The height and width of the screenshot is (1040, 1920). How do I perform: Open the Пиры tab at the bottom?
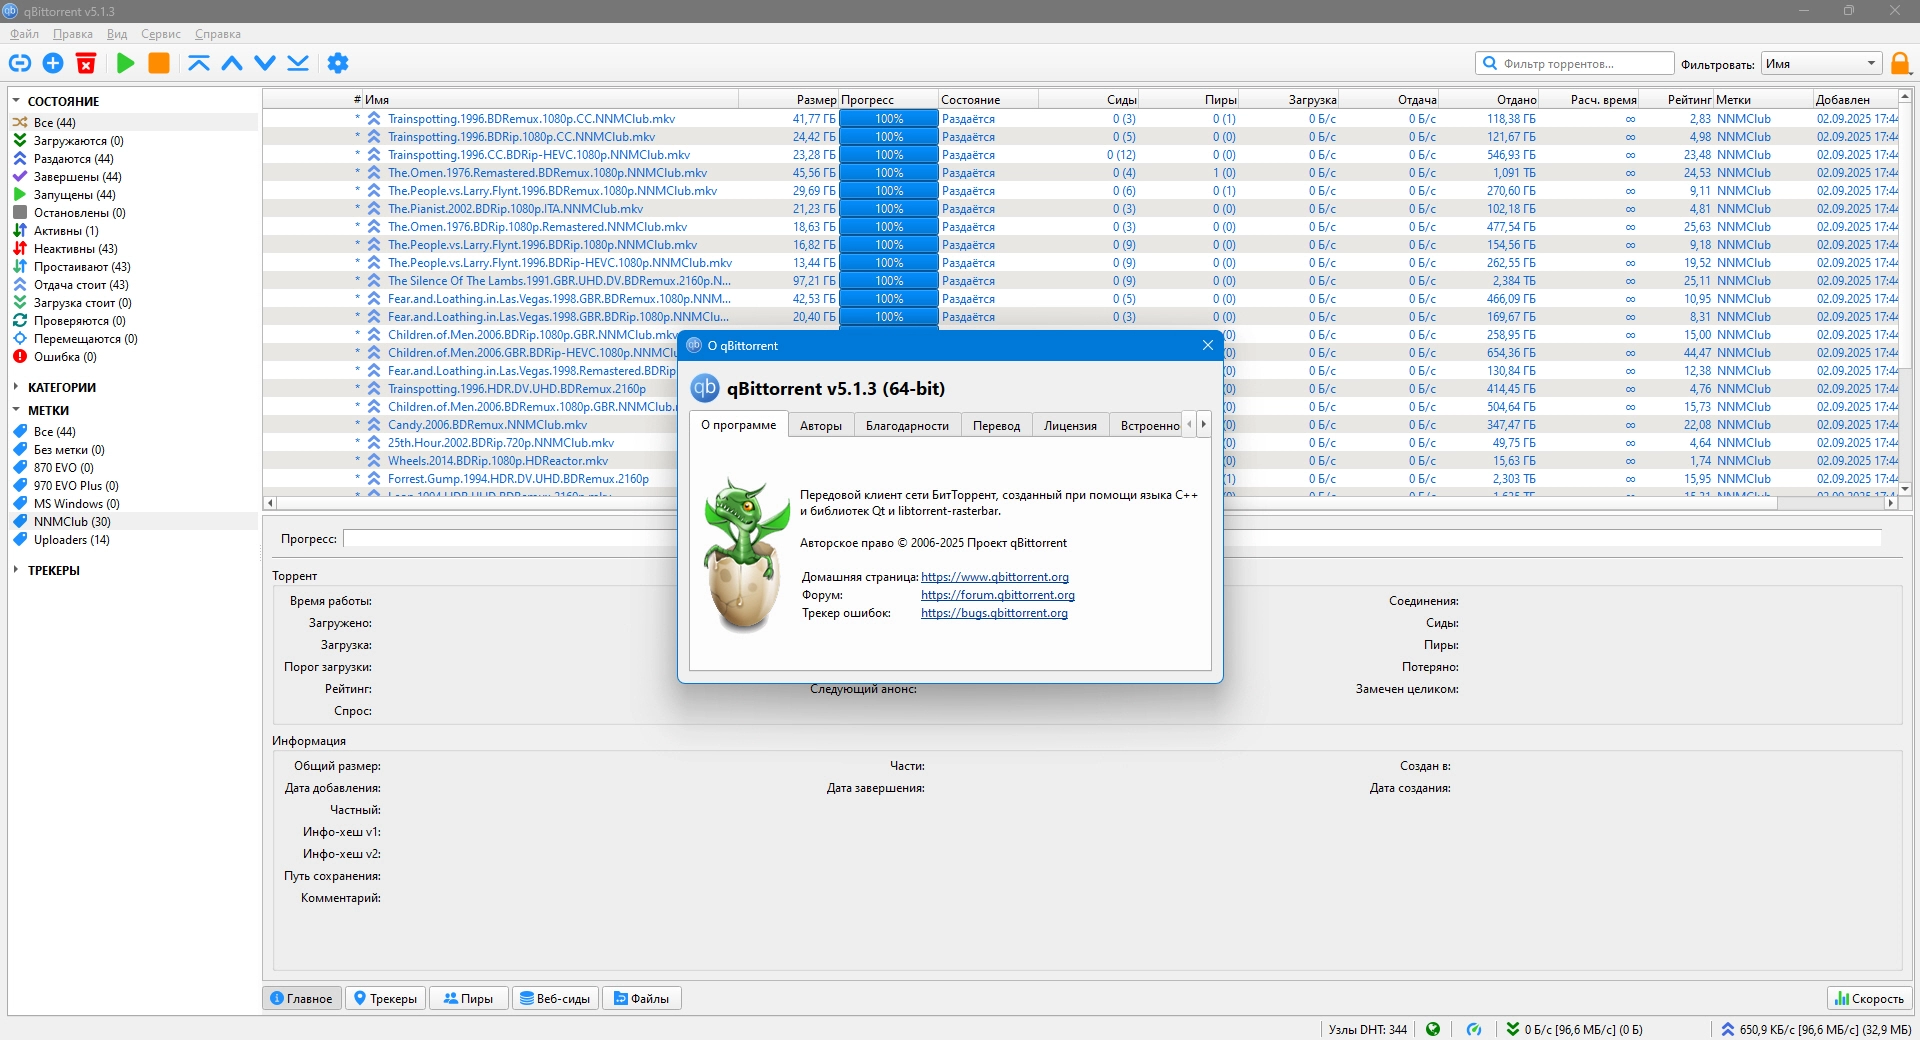click(x=468, y=998)
